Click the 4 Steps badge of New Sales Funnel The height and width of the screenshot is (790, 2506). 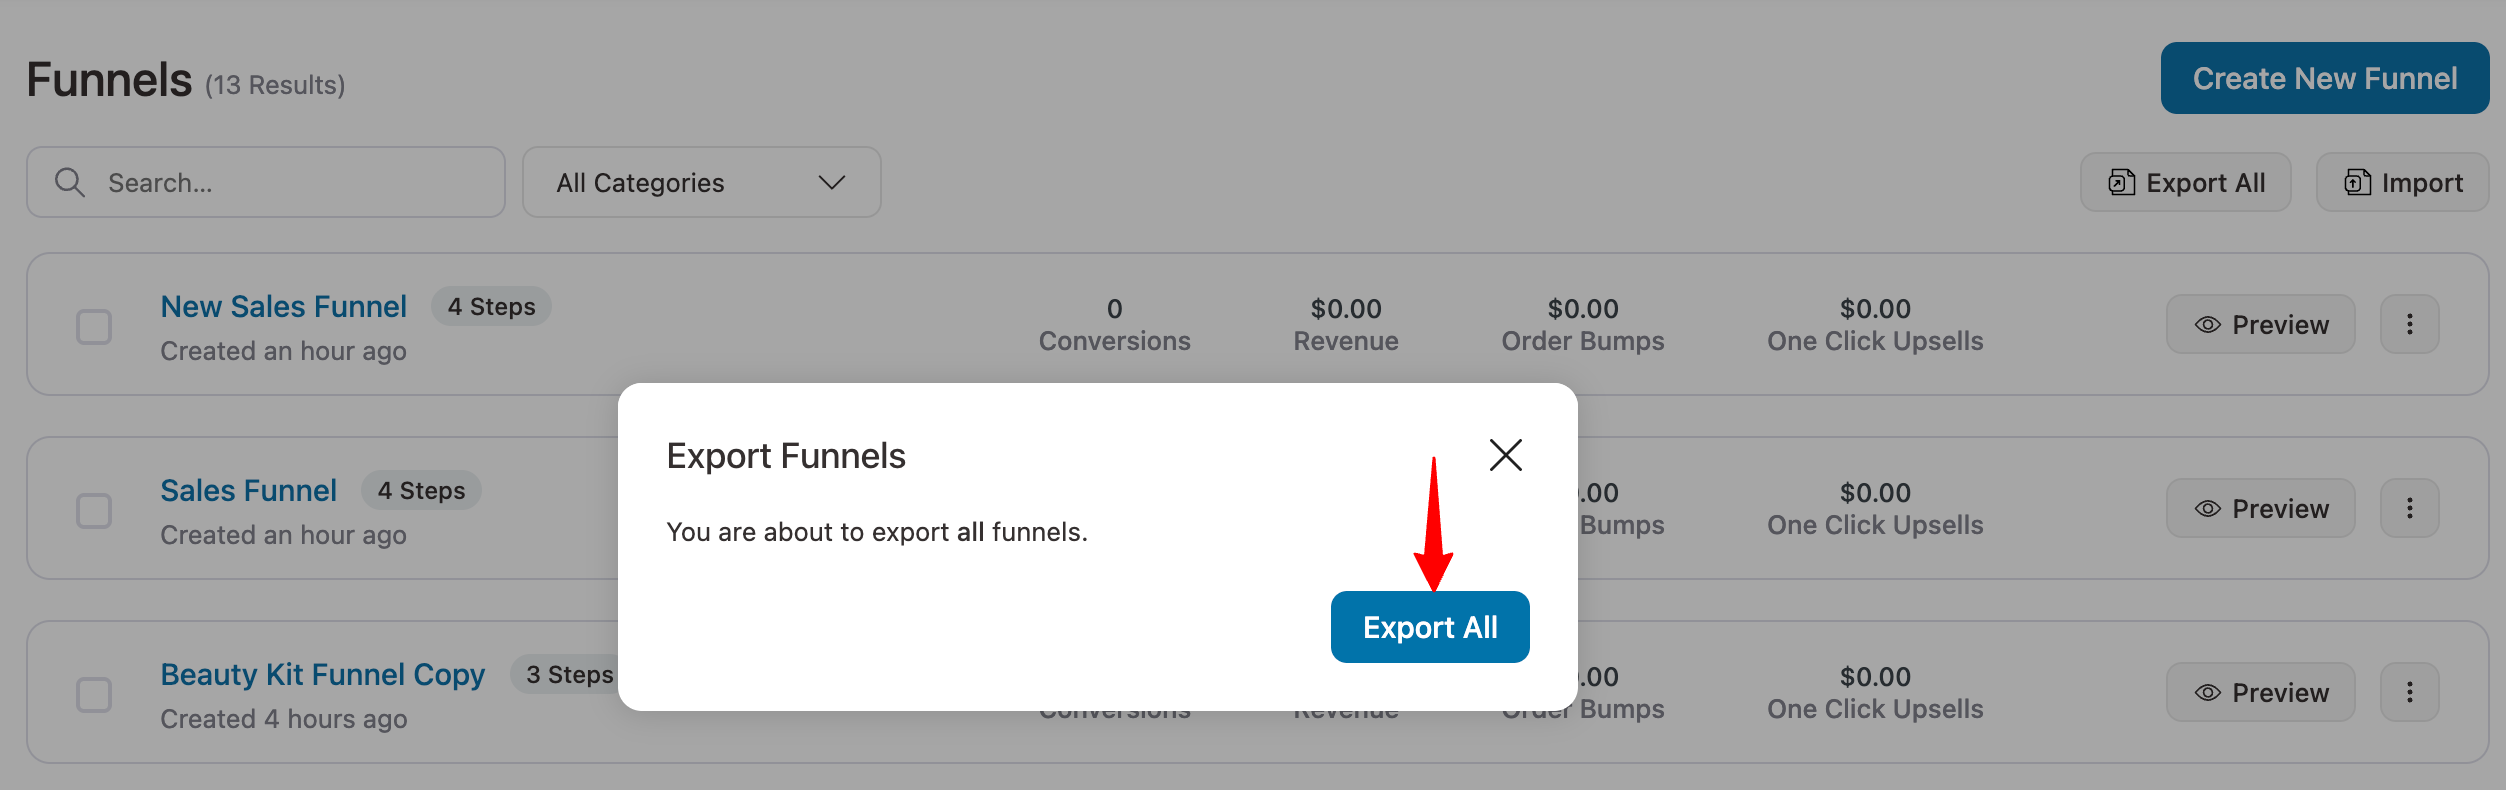(x=492, y=307)
